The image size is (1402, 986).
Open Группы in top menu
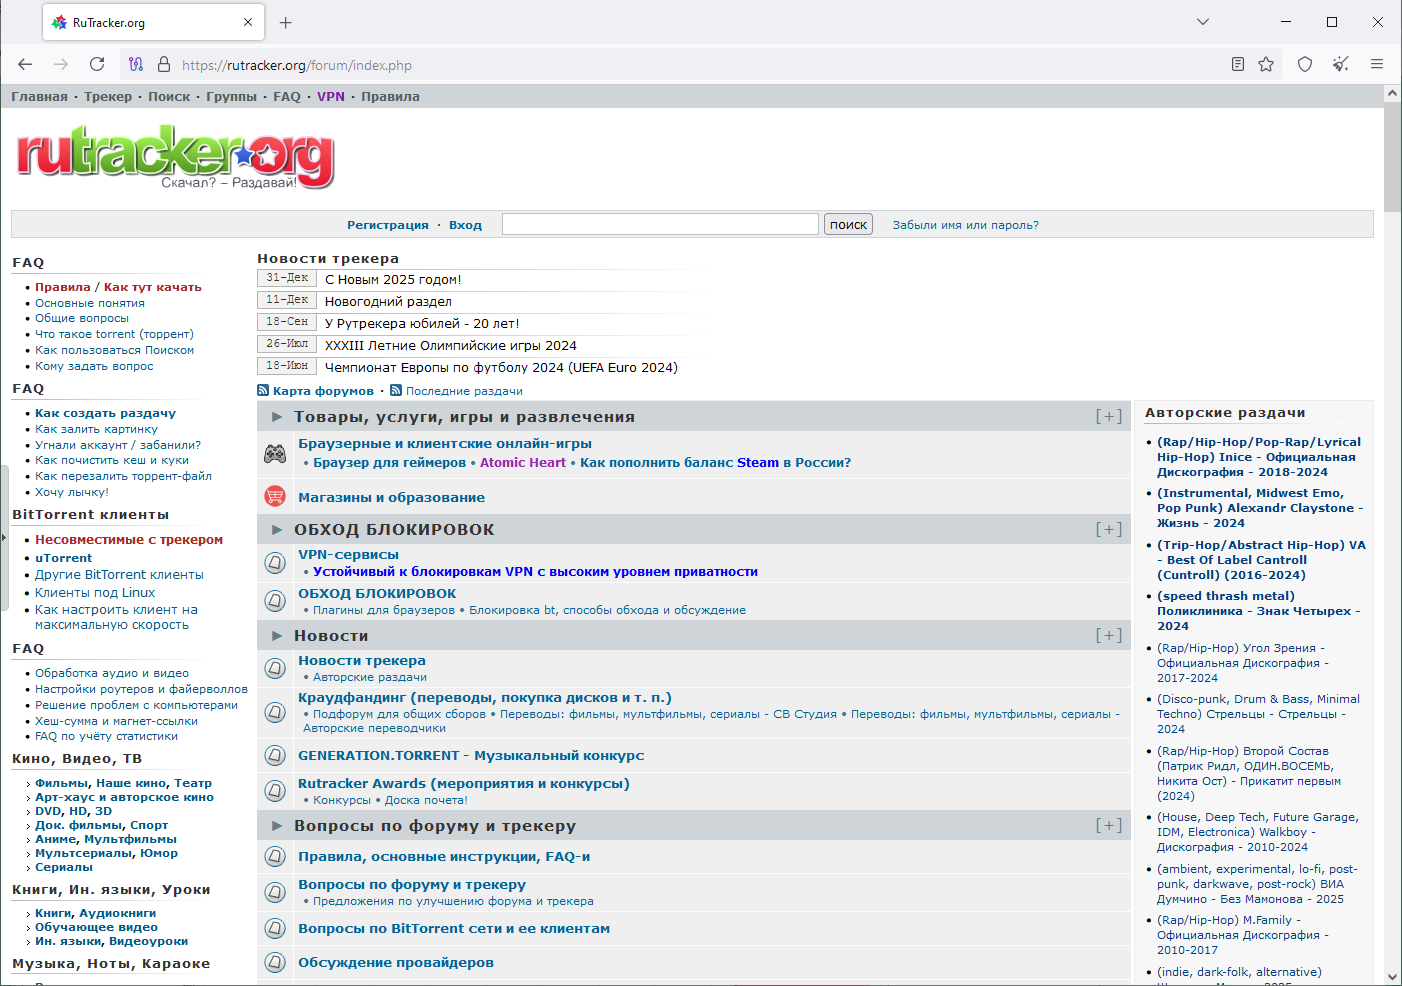tap(231, 97)
